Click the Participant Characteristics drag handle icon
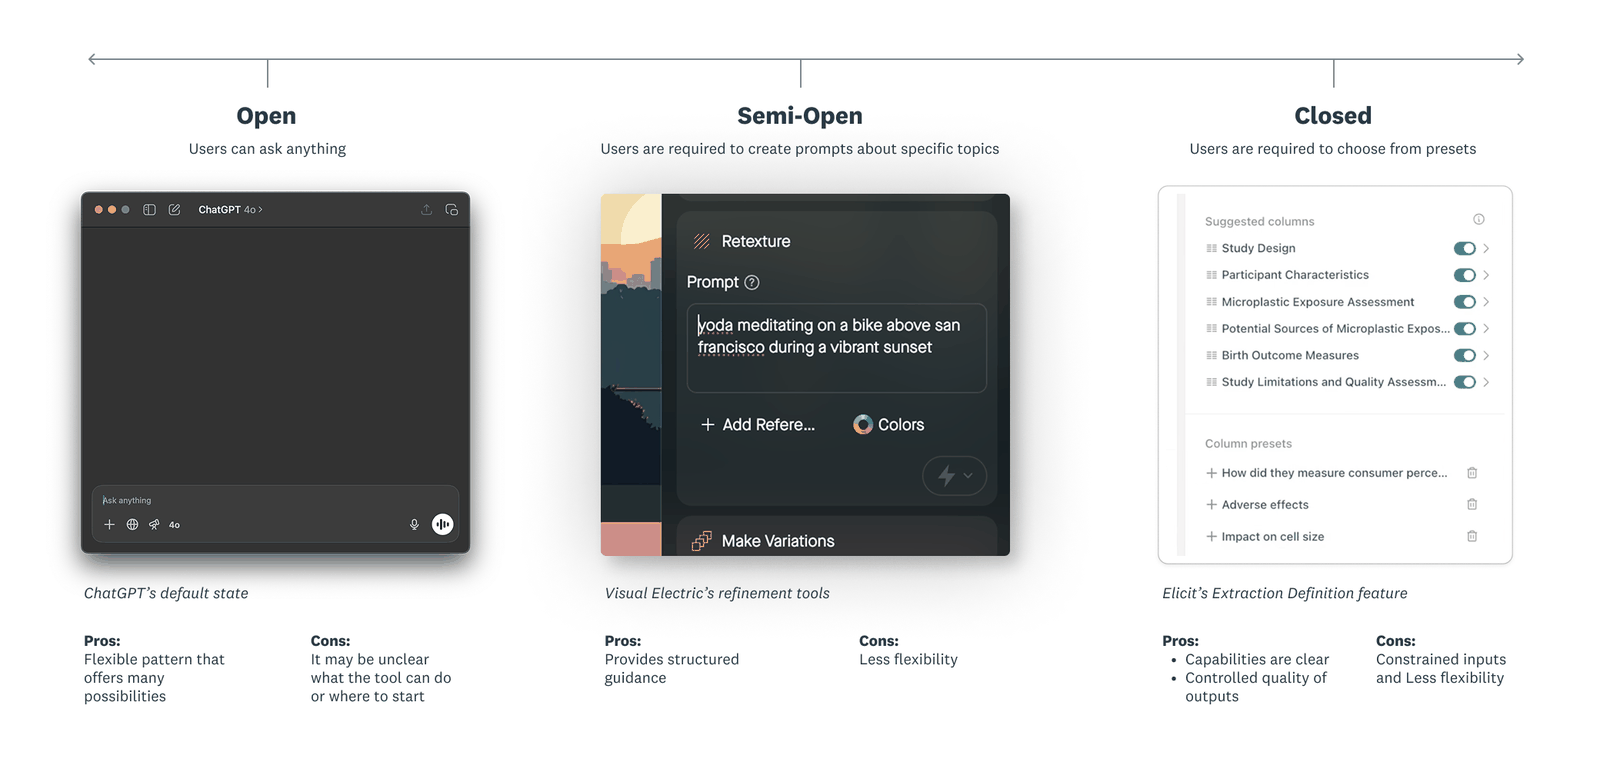1600x782 pixels. 1211,275
